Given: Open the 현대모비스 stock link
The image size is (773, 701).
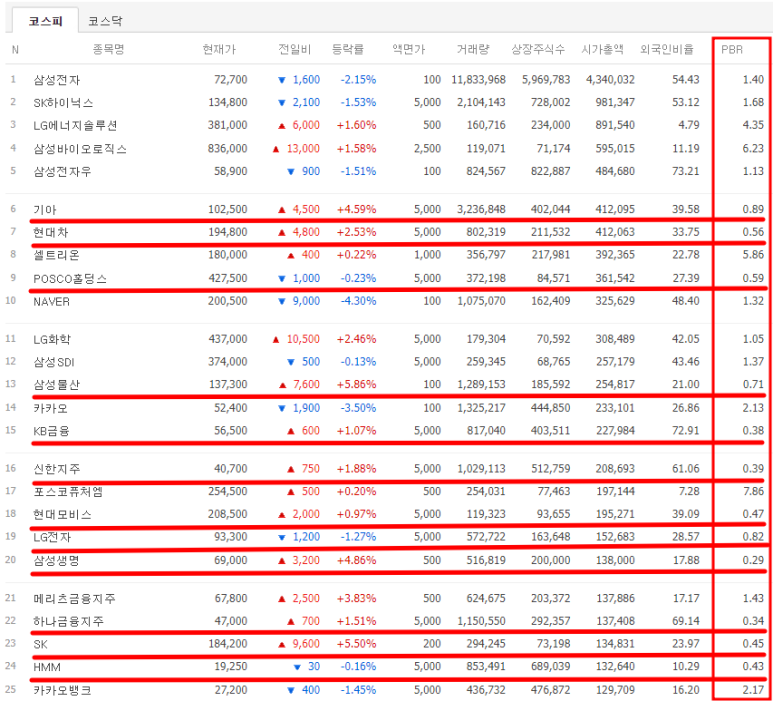Looking at the screenshot, I should tap(62, 514).
